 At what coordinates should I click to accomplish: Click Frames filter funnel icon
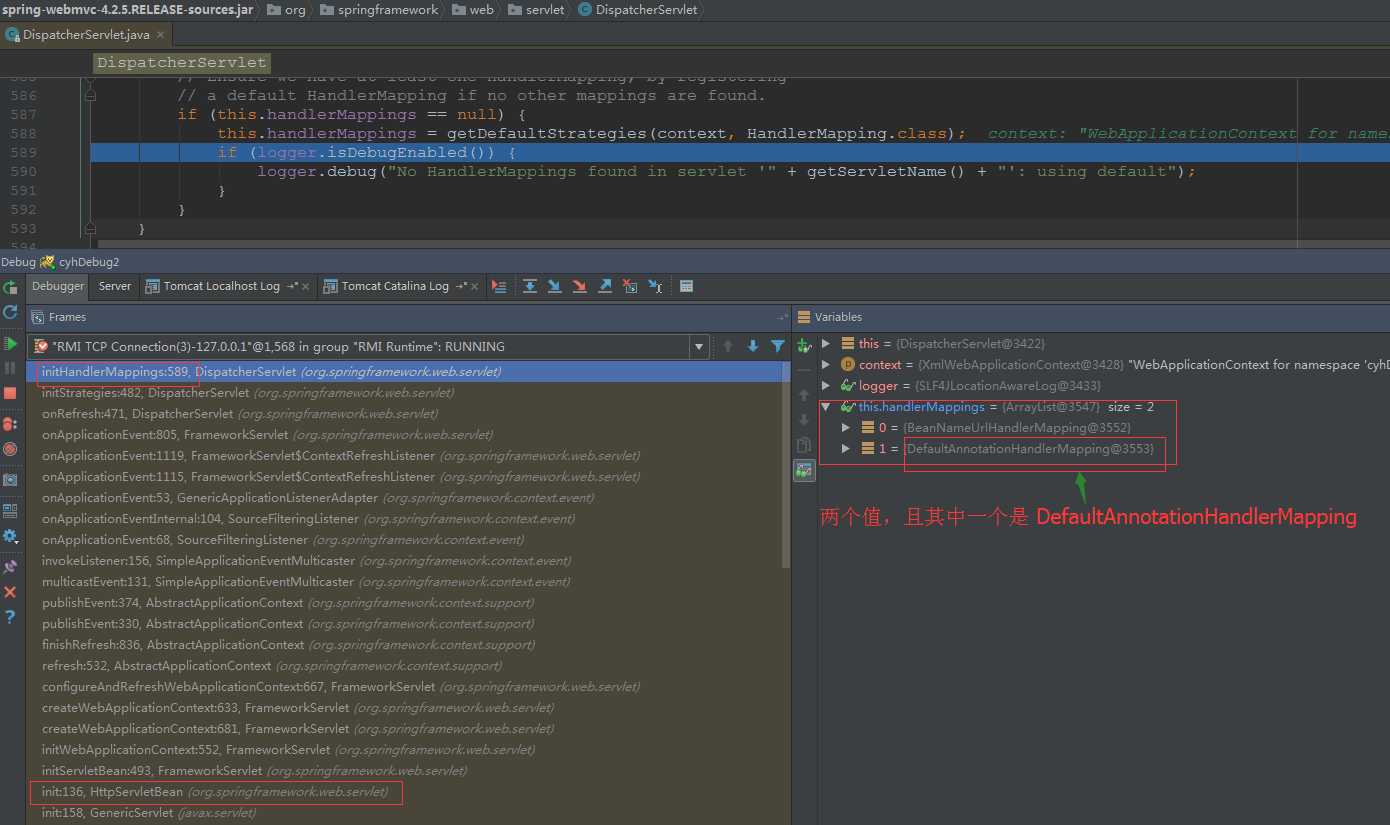click(778, 346)
